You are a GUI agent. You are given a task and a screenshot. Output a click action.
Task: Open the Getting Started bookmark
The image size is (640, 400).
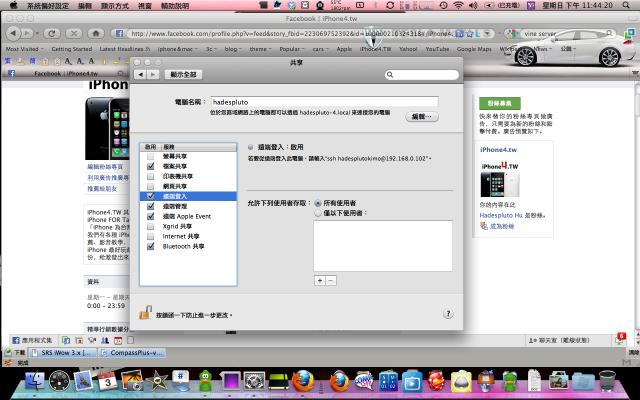coord(71,49)
